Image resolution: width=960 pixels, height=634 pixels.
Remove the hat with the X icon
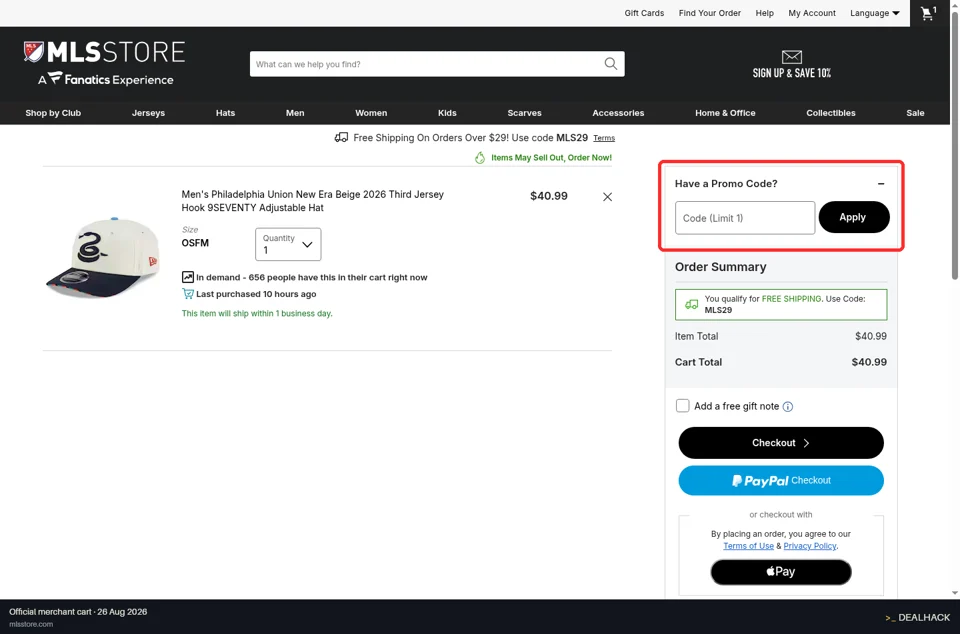607,196
